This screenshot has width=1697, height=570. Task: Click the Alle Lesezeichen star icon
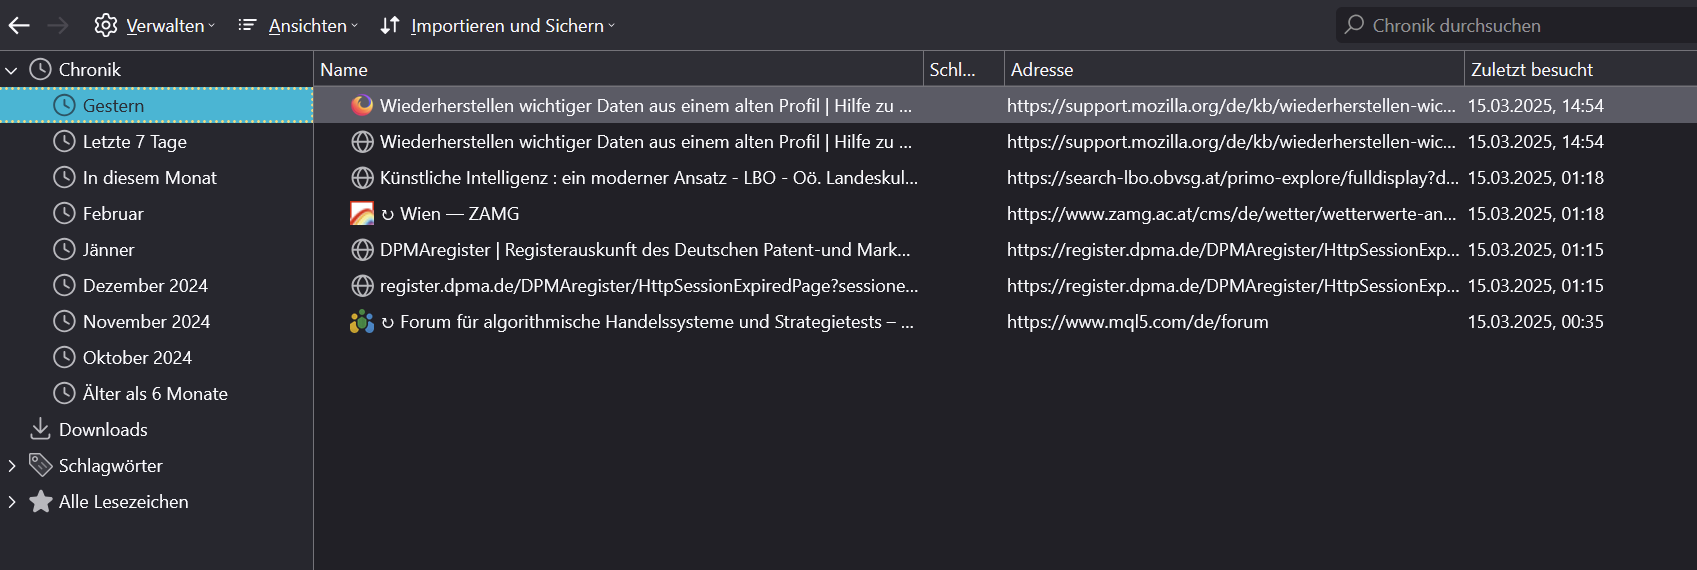coord(40,501)
